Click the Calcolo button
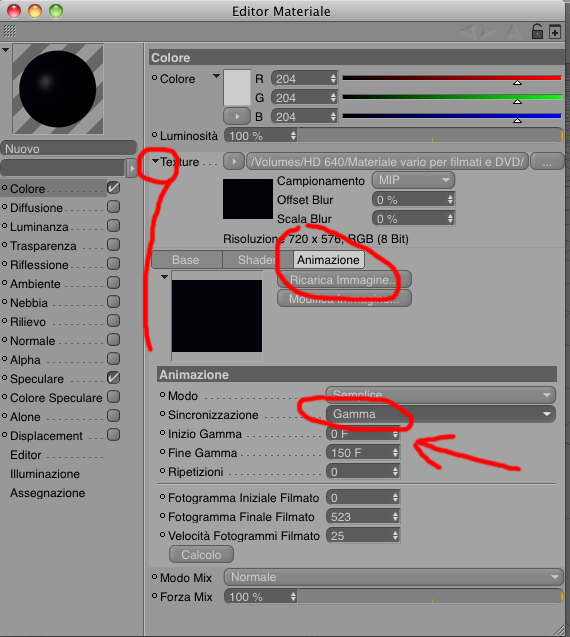 [201, 555]
